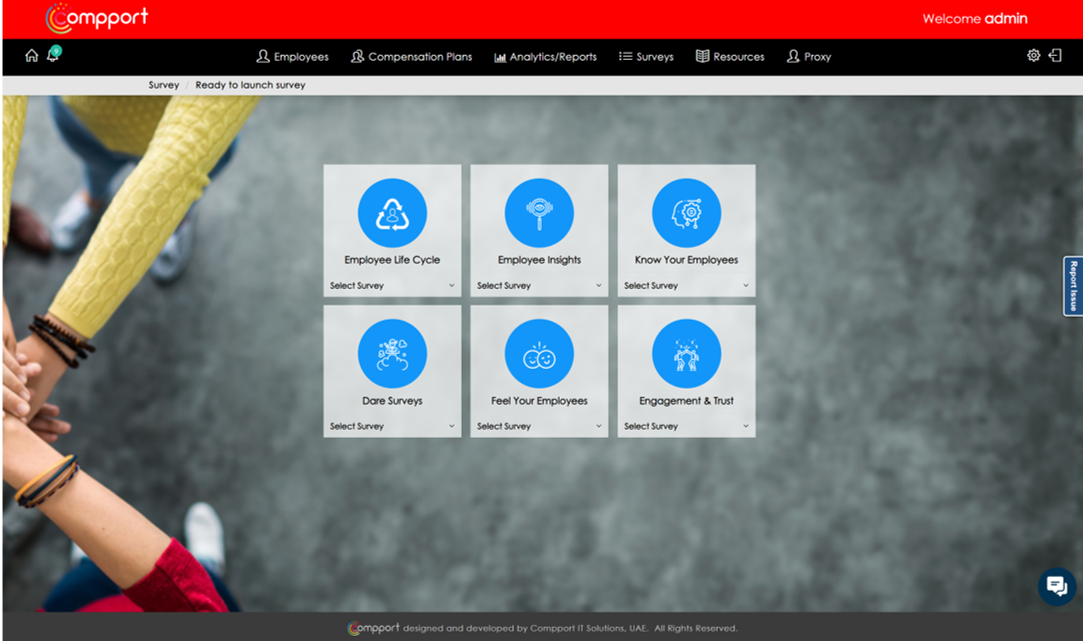The width and height of the screenshot is (1083, 641).
Task: Click the Dare Surveys circular icon
Action: tap(392, 354)
